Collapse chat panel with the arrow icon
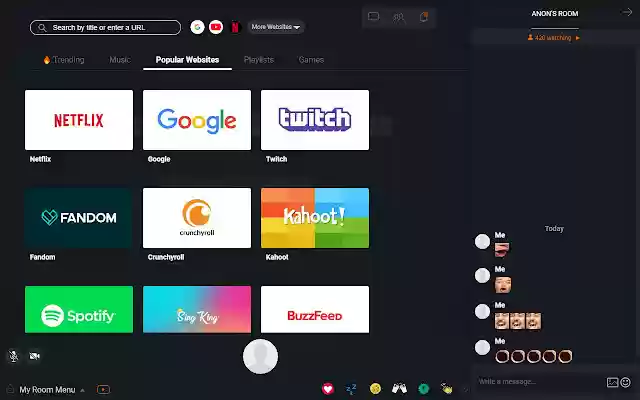Viewport: 640px width, 400px height. click(627, 12)
